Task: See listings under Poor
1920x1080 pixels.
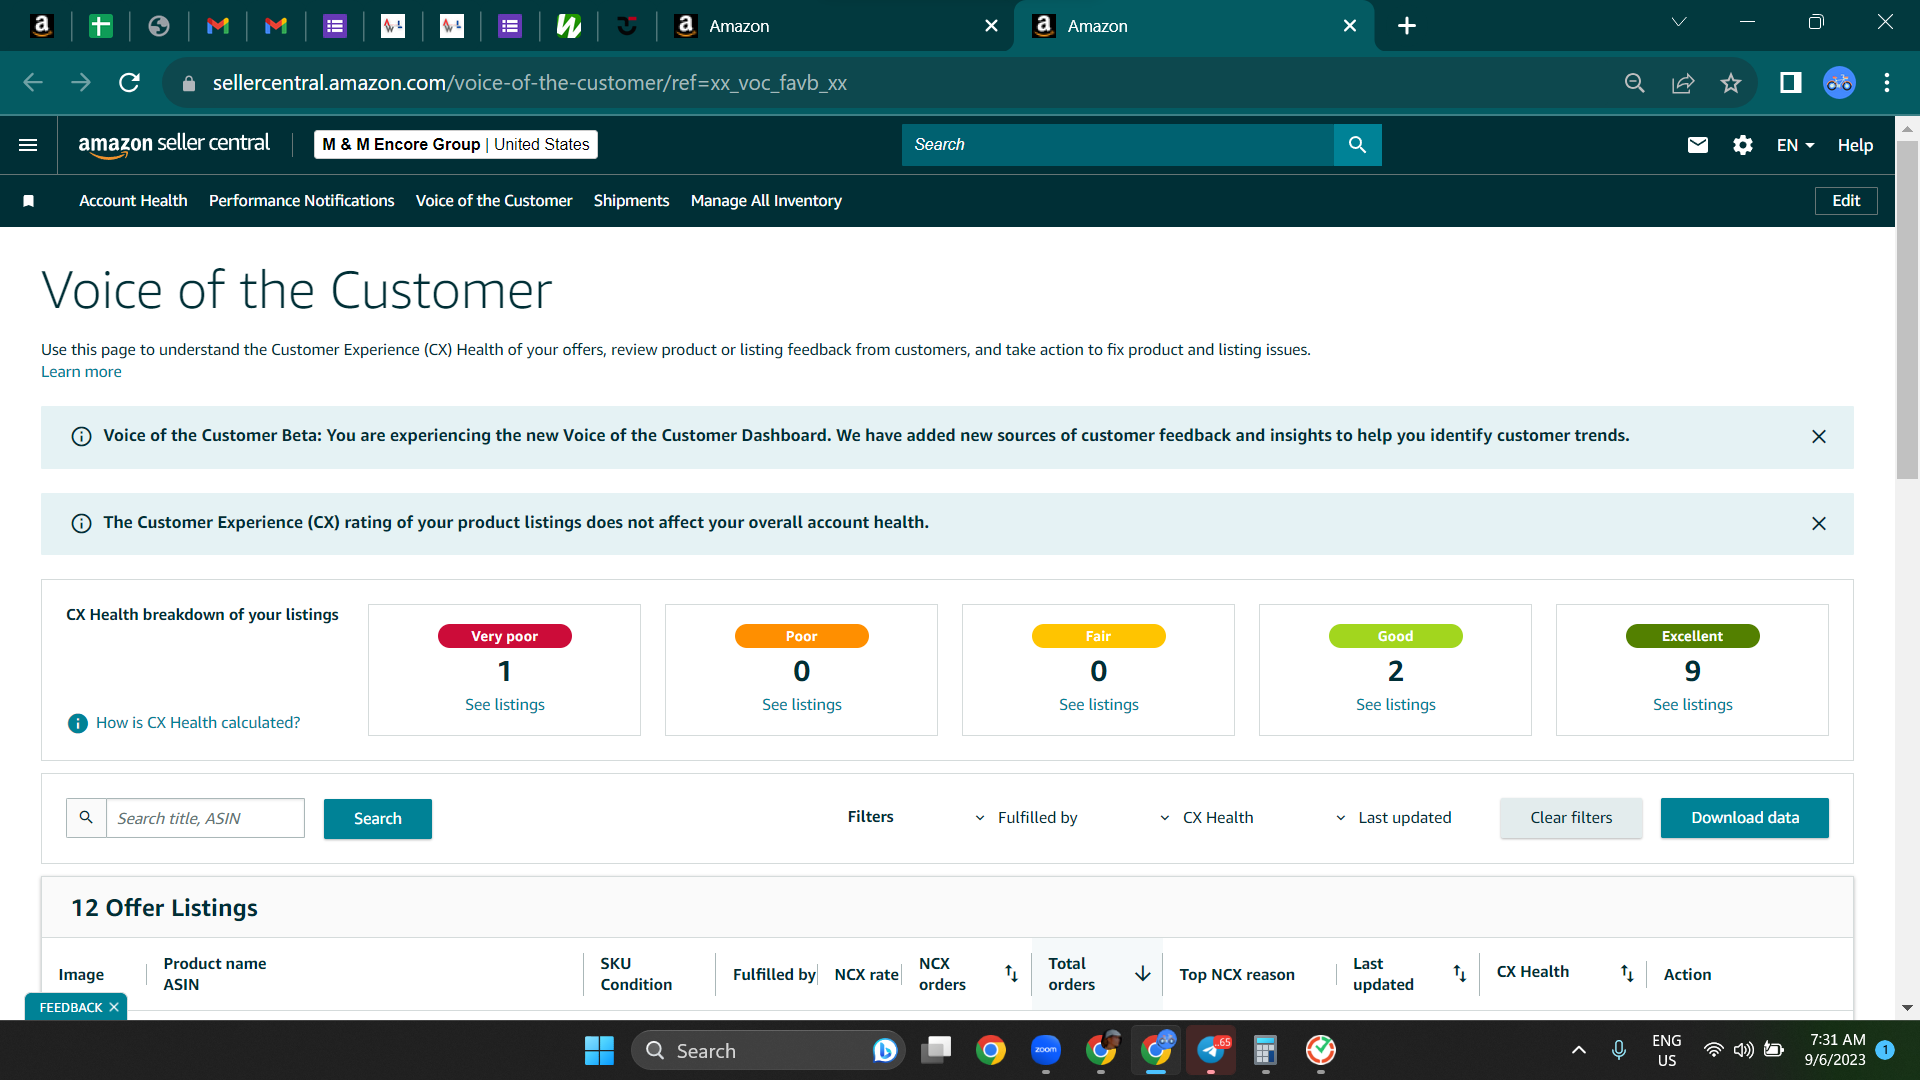Action: 802,705
